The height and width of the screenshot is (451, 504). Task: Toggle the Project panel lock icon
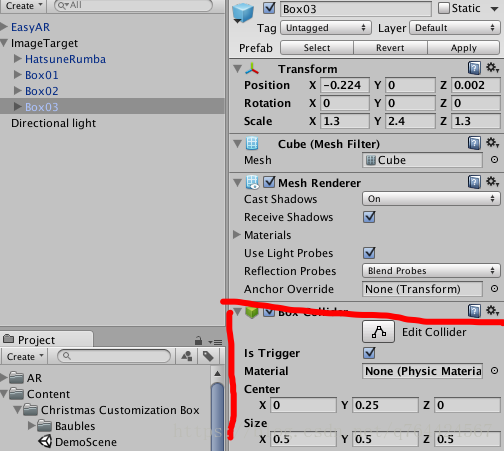coord(198,340)
